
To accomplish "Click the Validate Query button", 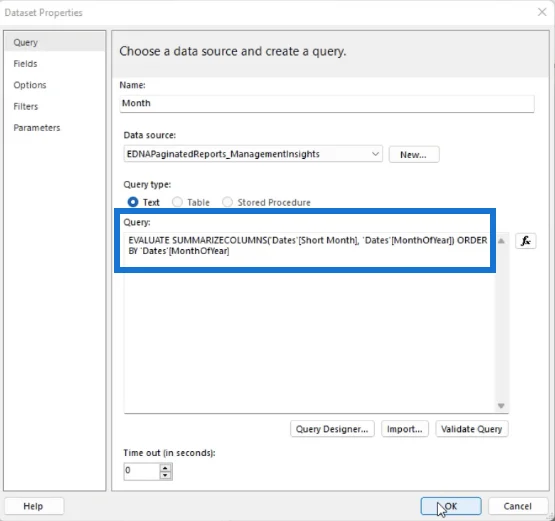I will pos(471,429).
